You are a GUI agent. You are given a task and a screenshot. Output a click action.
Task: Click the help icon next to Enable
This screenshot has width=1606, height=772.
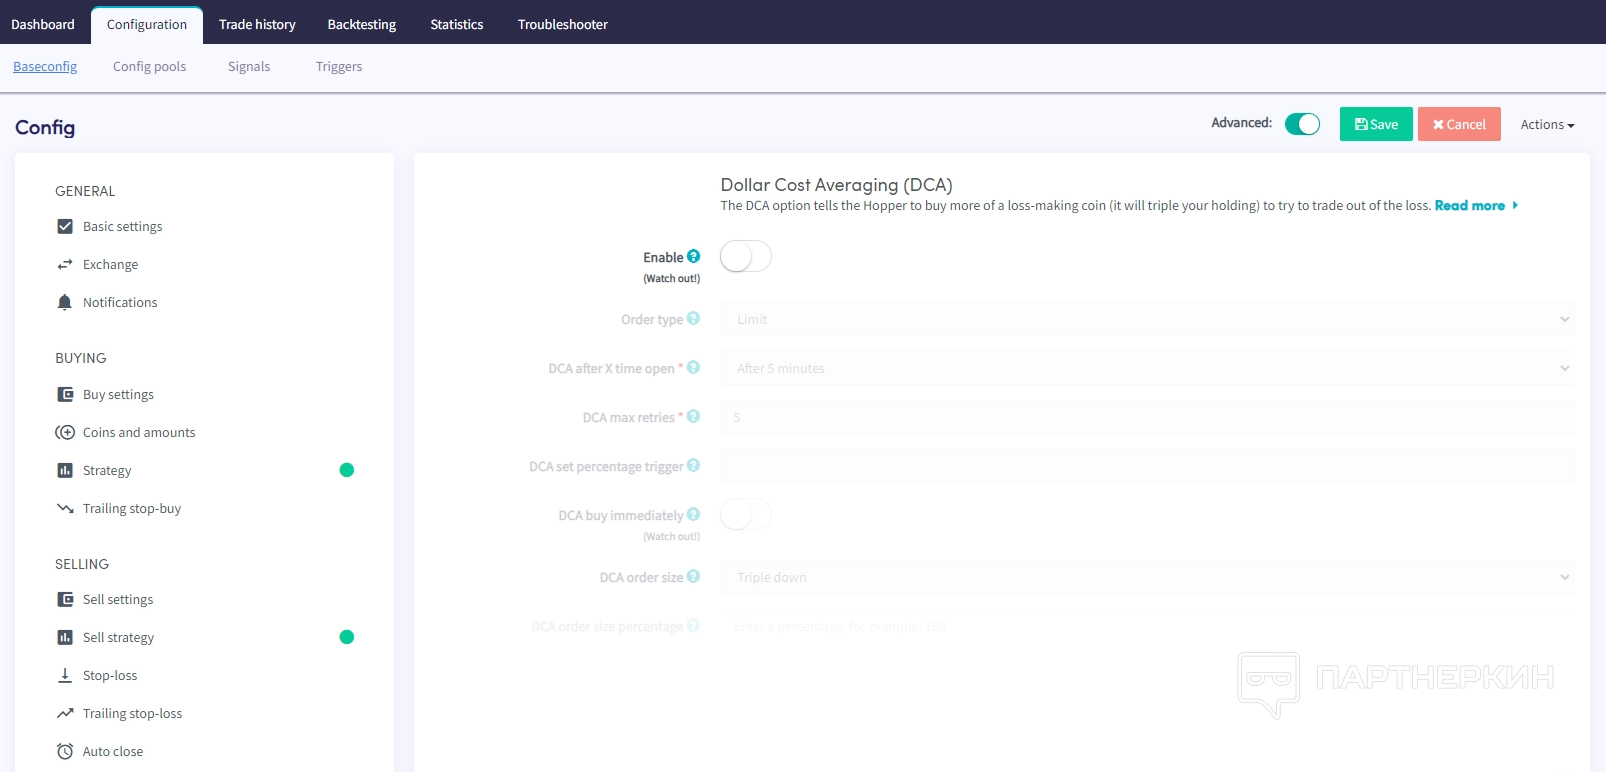[x=694, y=257]
